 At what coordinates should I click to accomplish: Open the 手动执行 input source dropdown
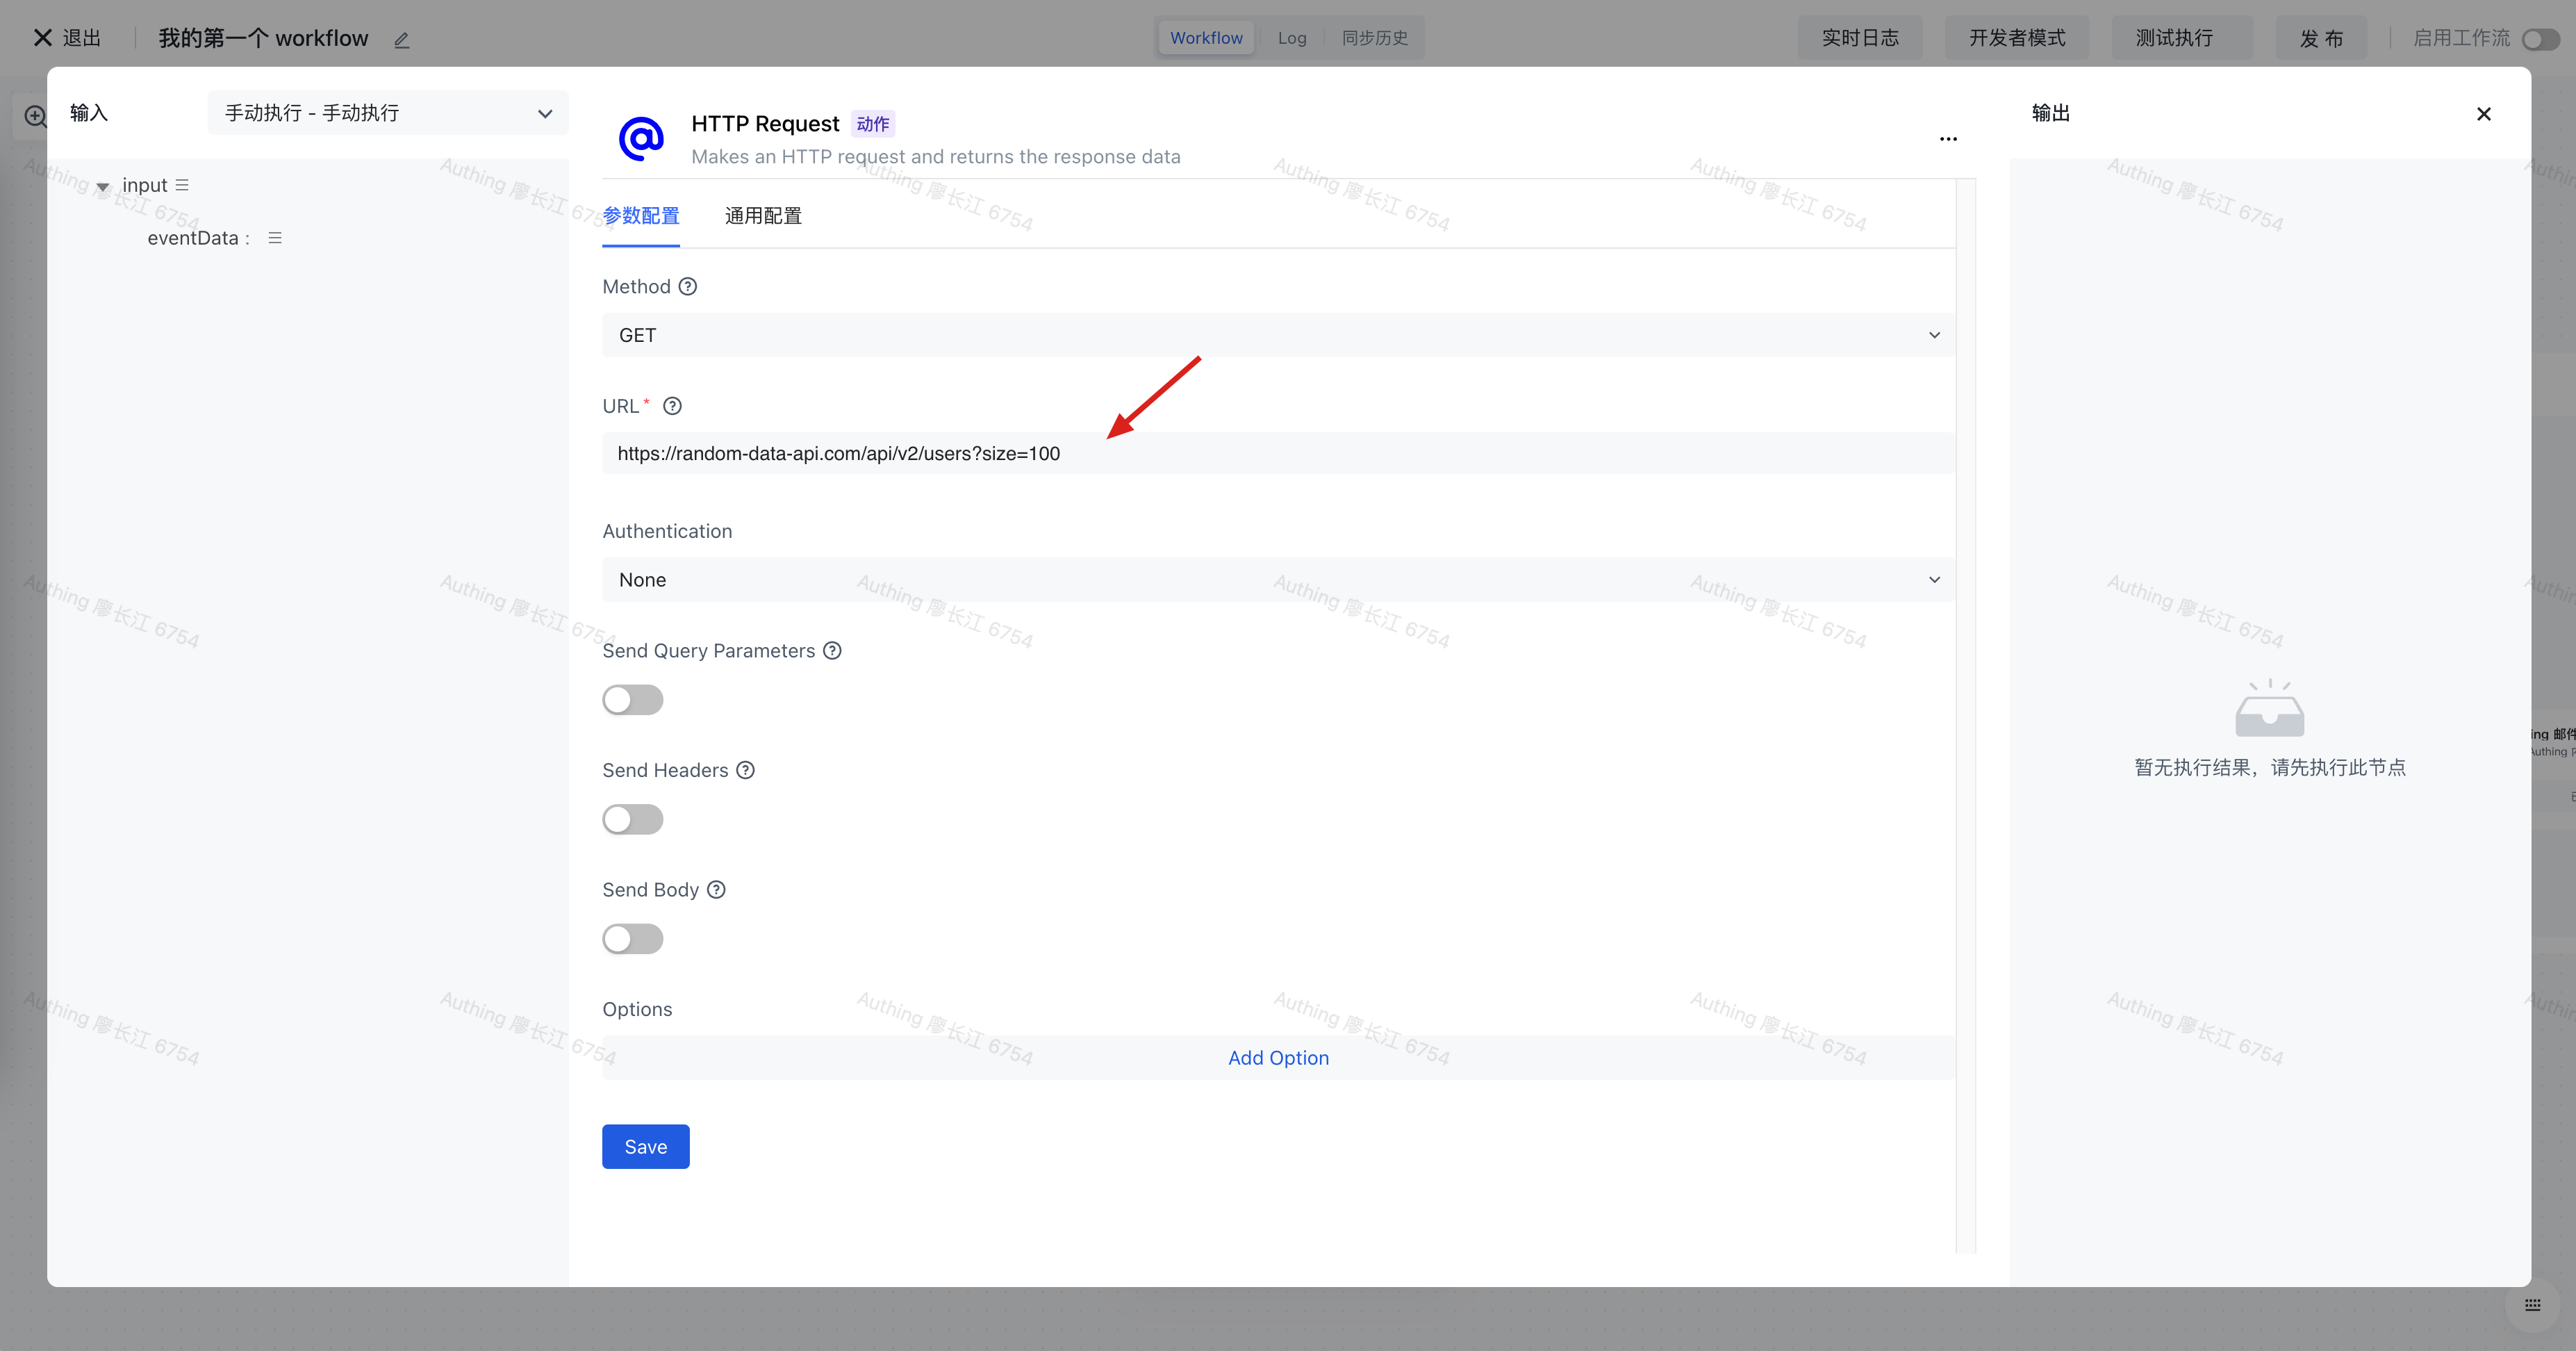pyautogui.click(x=388, y=113)
